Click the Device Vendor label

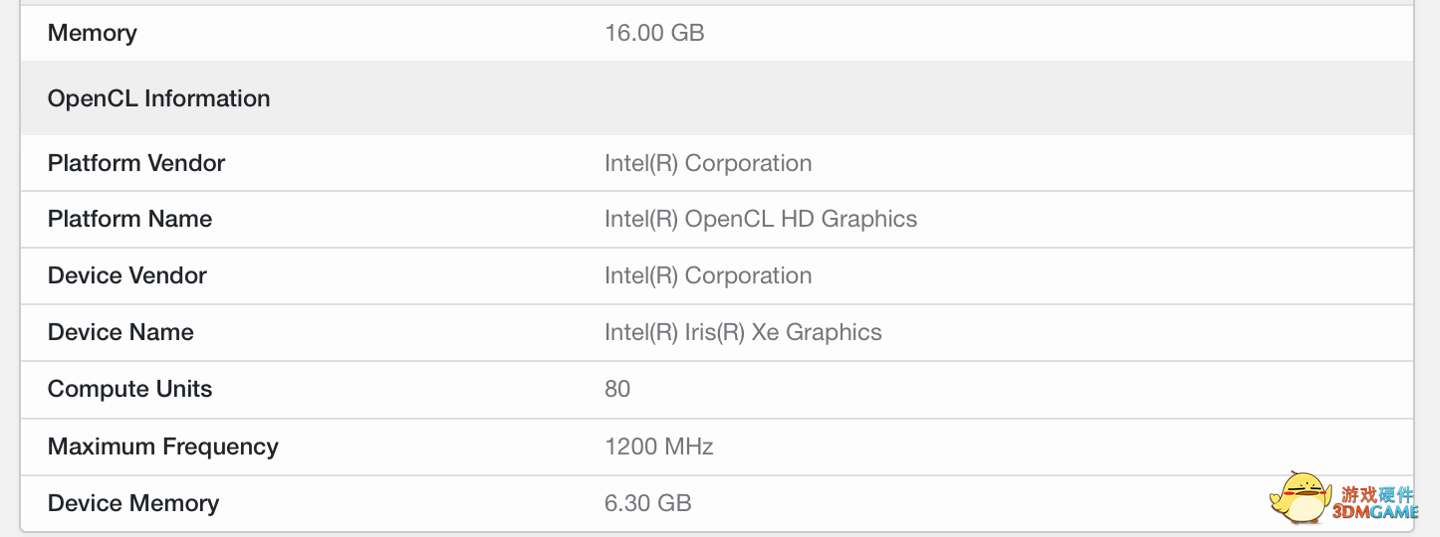point(127,276)
